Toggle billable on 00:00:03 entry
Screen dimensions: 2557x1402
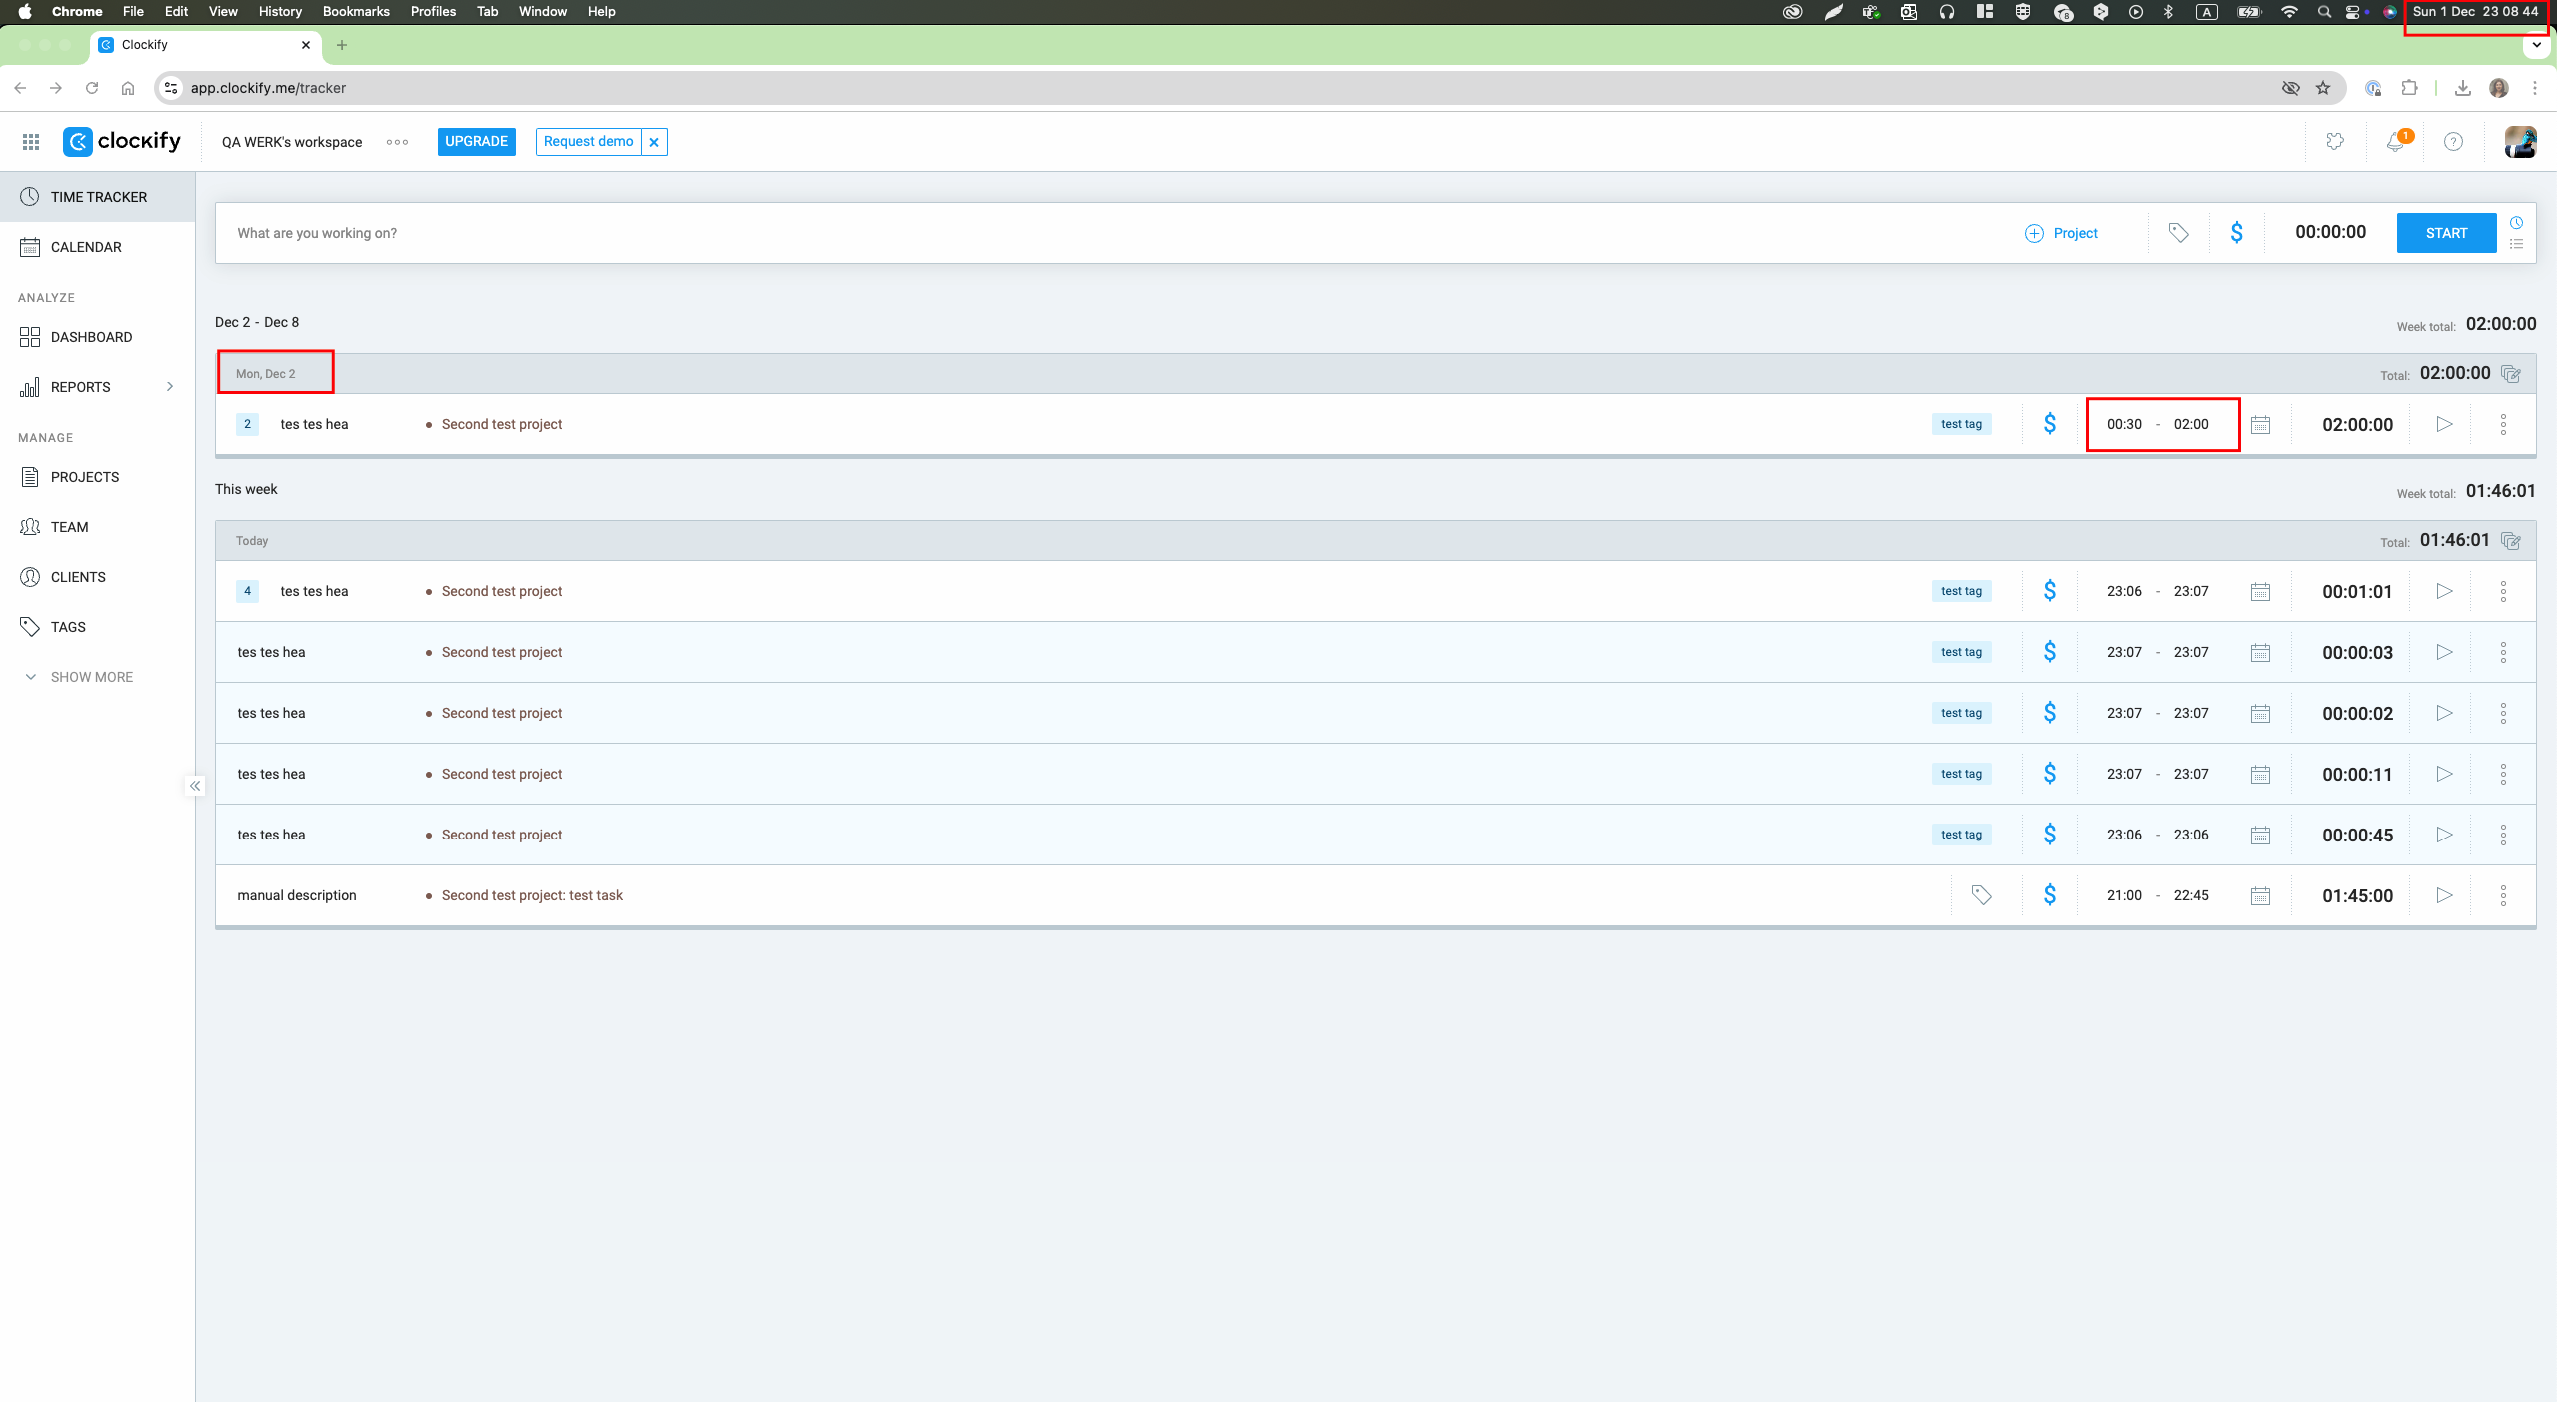pyautogui.click(x=2050, y=652)
